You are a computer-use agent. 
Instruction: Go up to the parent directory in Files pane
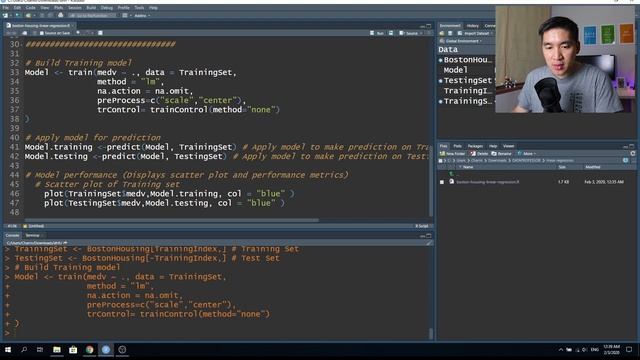tap(452, 174)
